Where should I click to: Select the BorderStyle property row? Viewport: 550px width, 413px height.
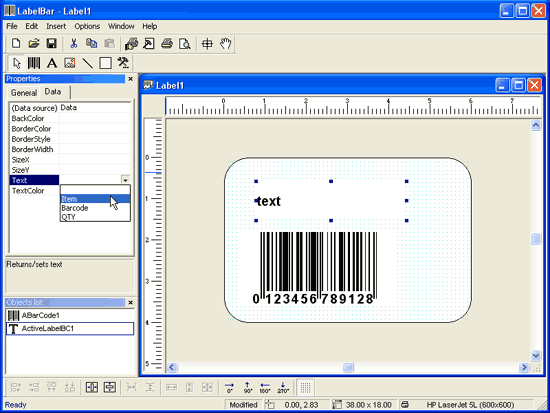tap(71, 139)
